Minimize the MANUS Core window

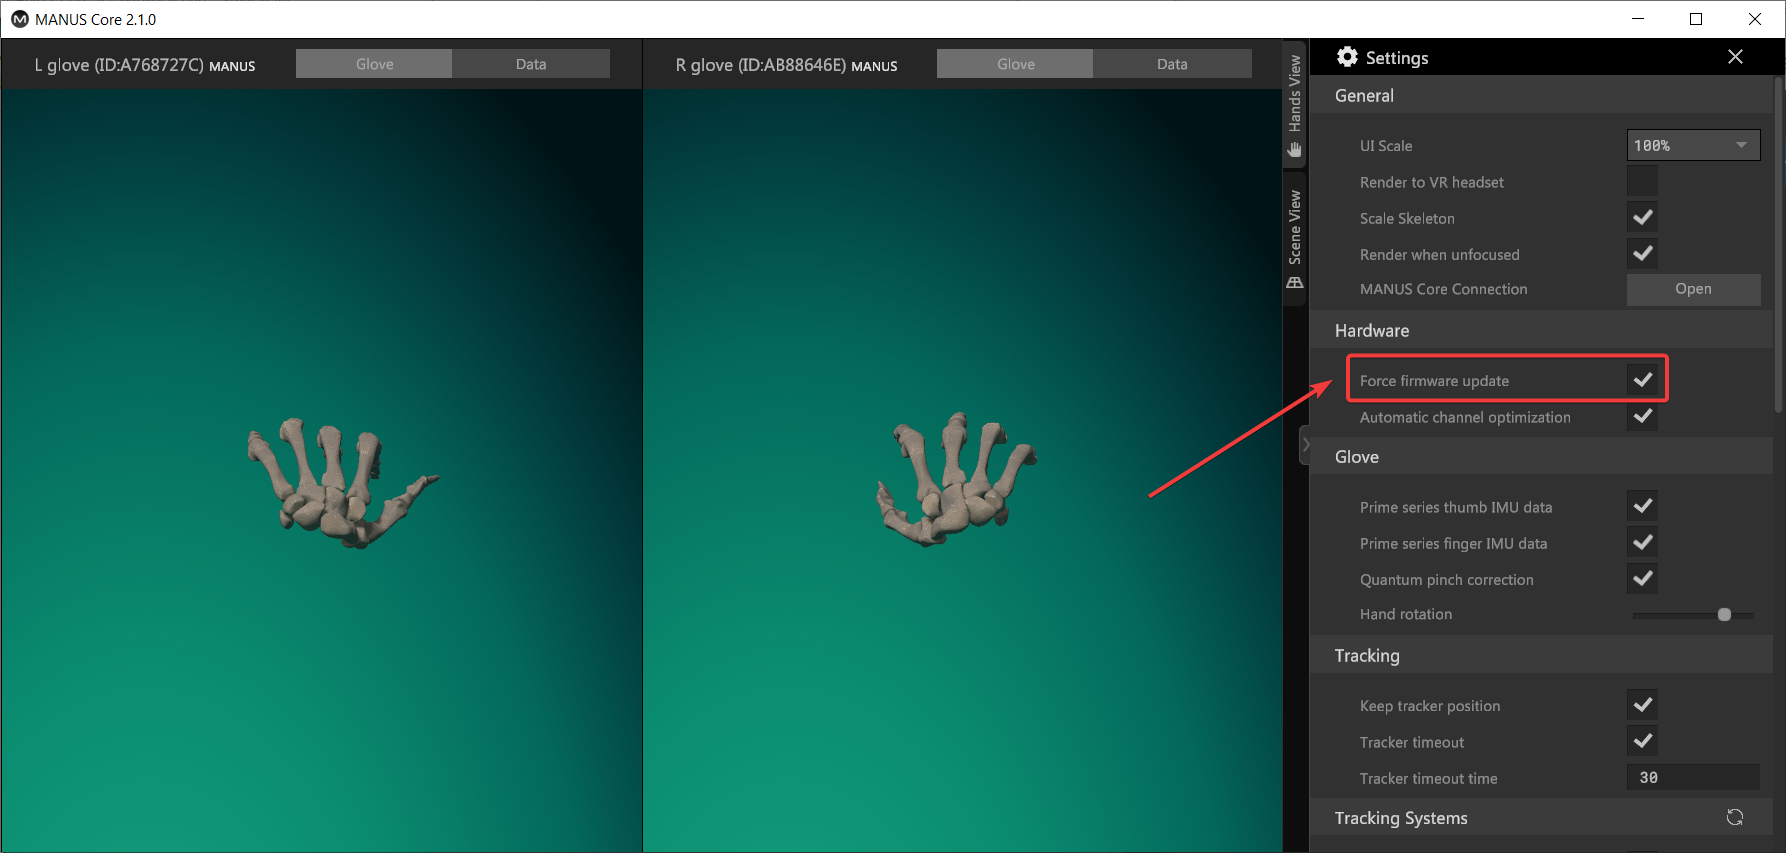click(1638, 19)
